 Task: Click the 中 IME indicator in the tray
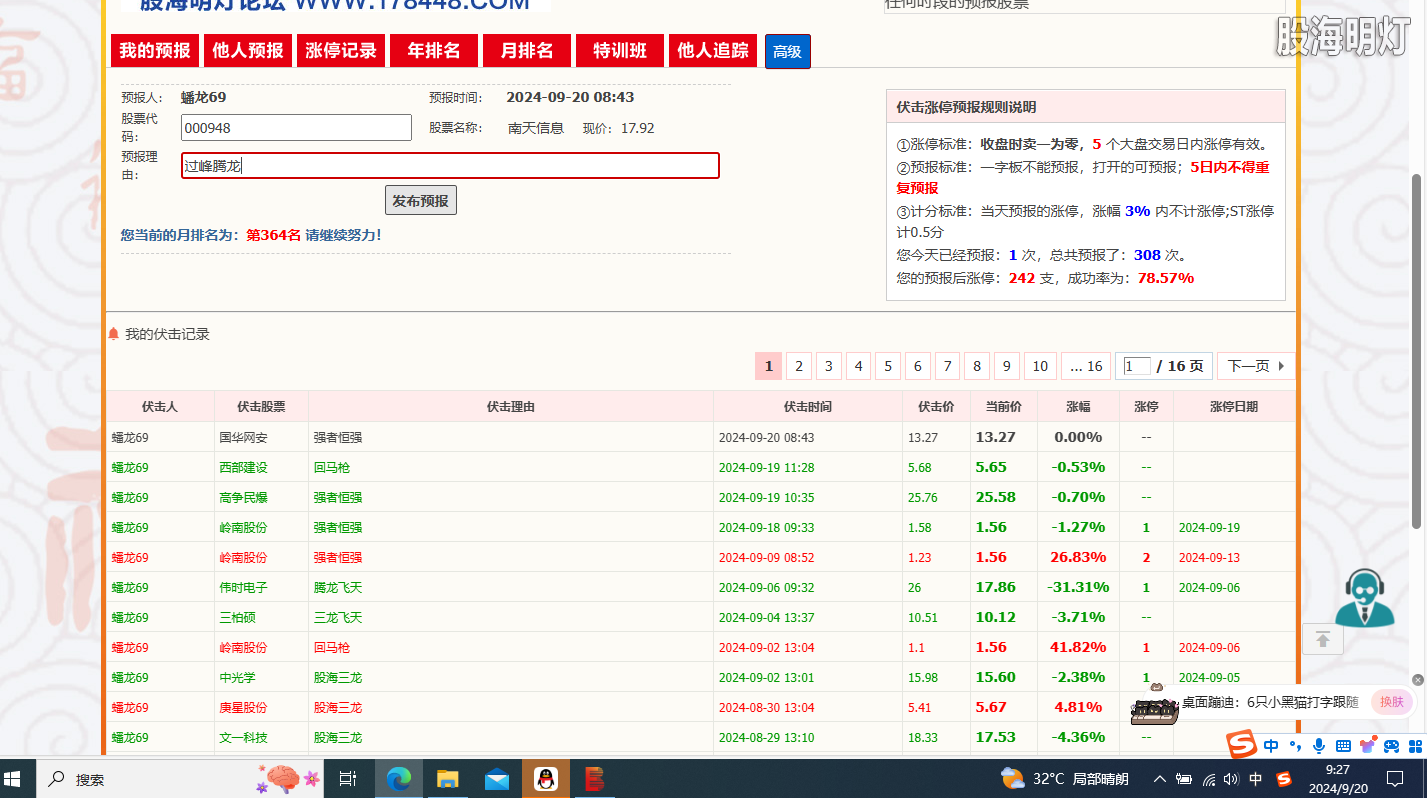[1256, 779]
